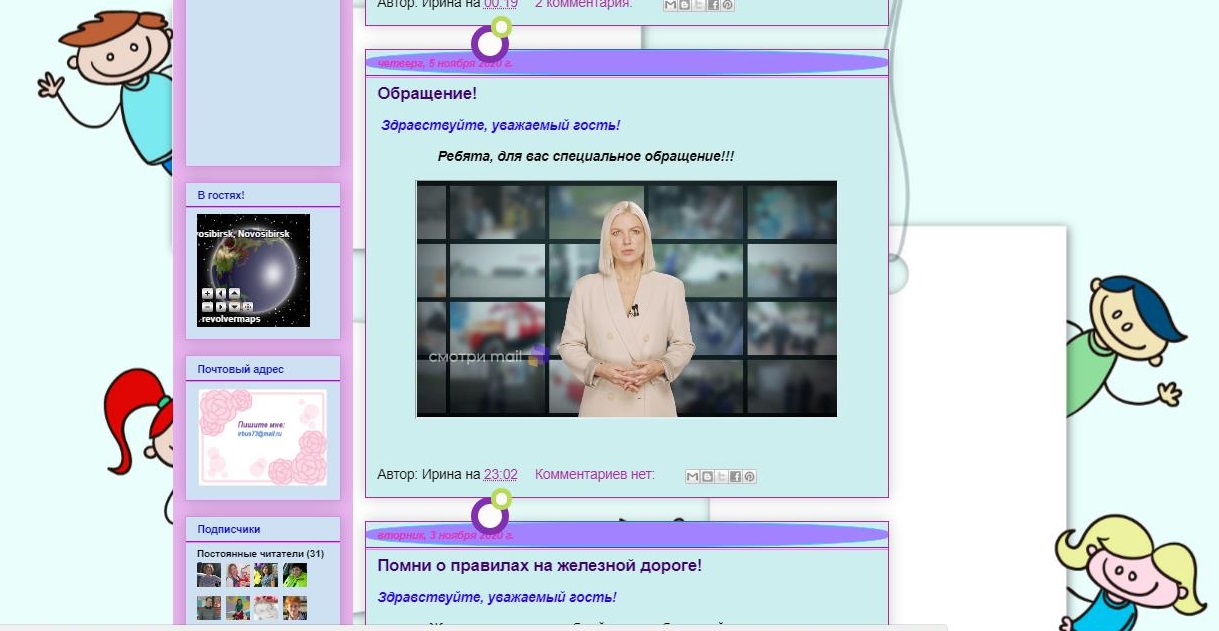Click the 23:02 post timestamp link
The image size is (1219, 631).
[x=500, y=474]
